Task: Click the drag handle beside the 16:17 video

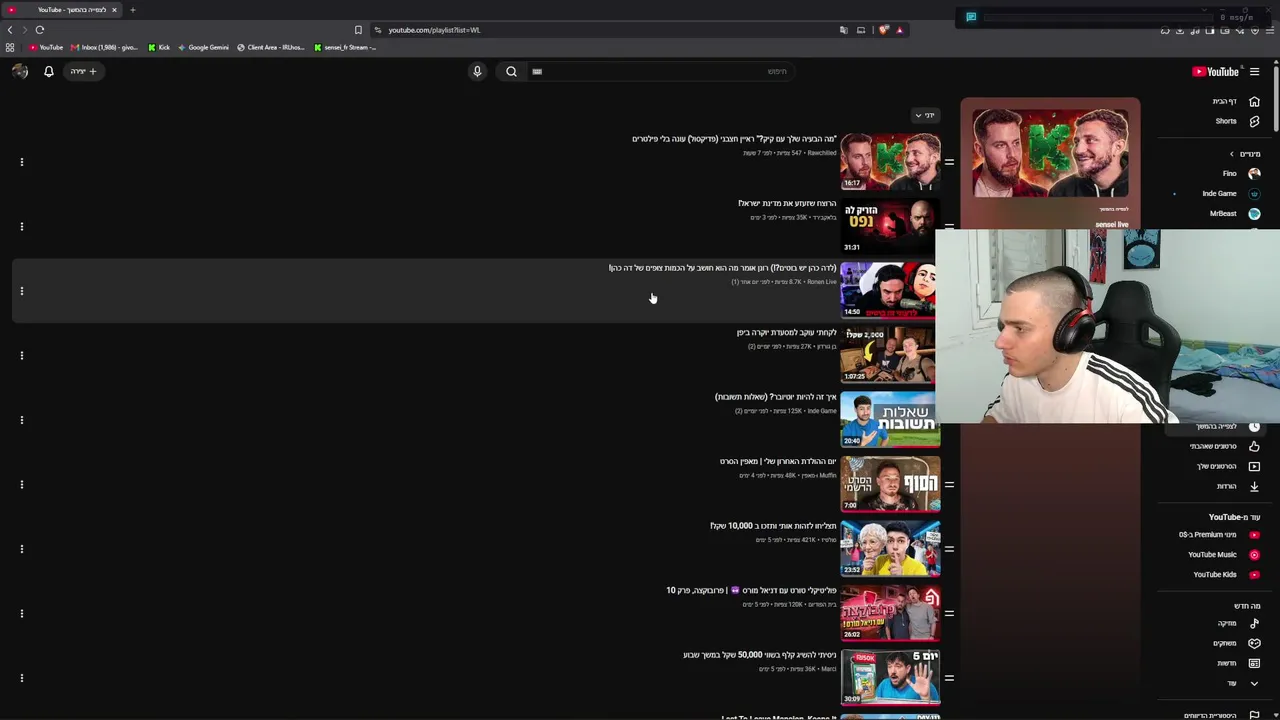Action: (949, 162)
